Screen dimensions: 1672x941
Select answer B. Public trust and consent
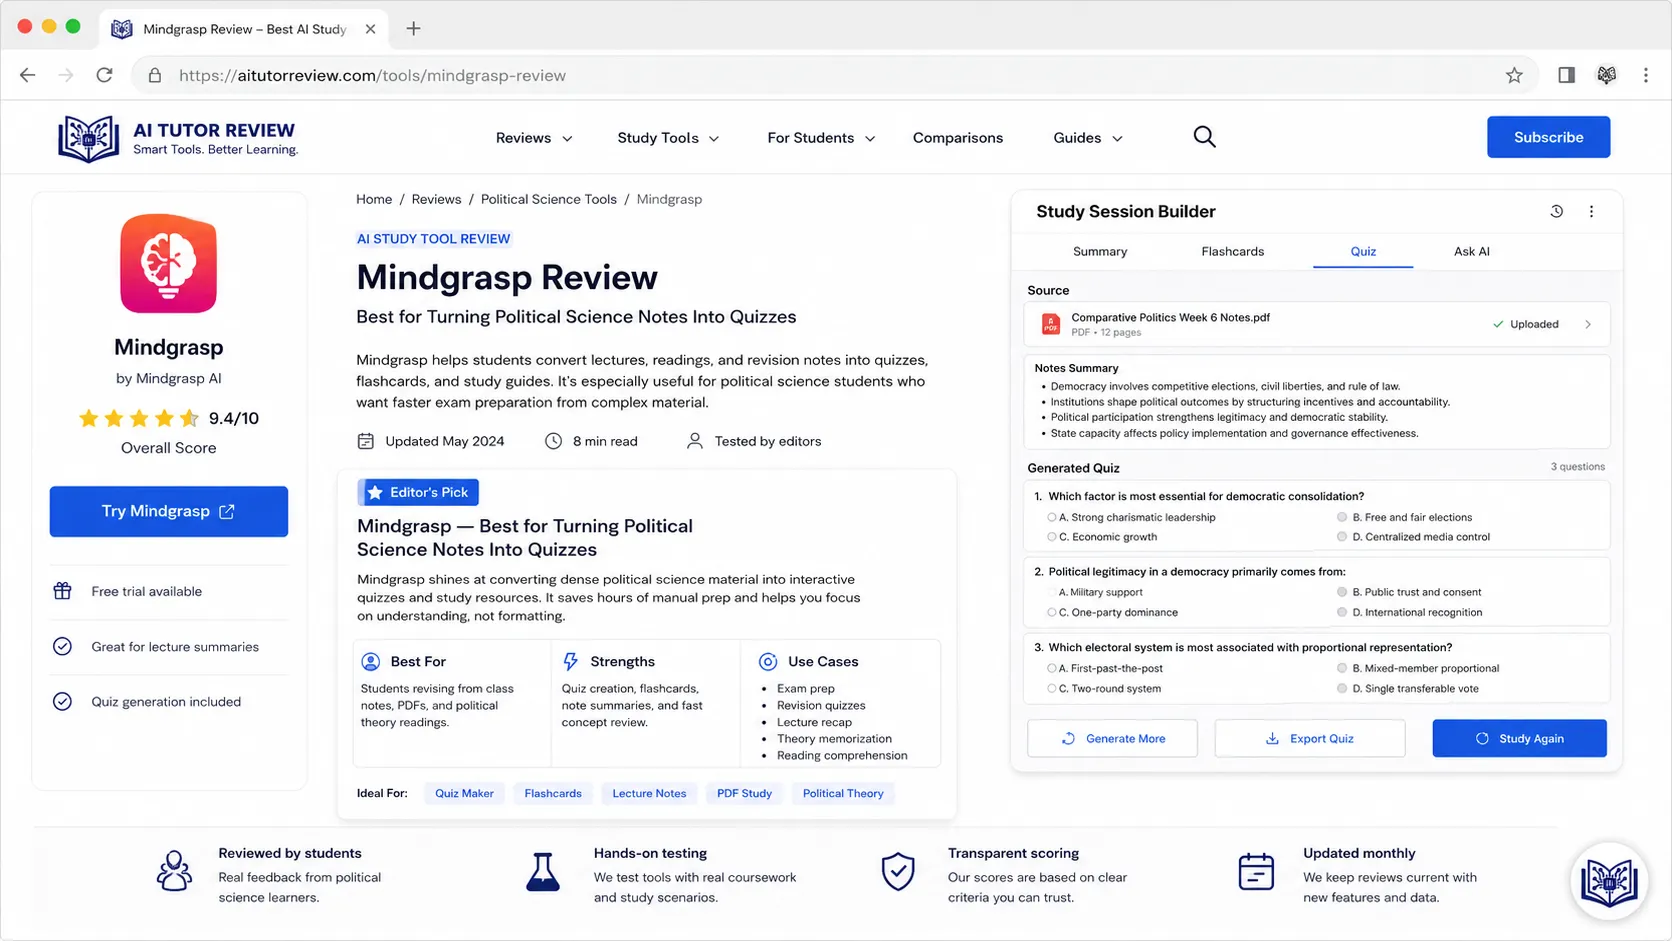[1409, 592]
